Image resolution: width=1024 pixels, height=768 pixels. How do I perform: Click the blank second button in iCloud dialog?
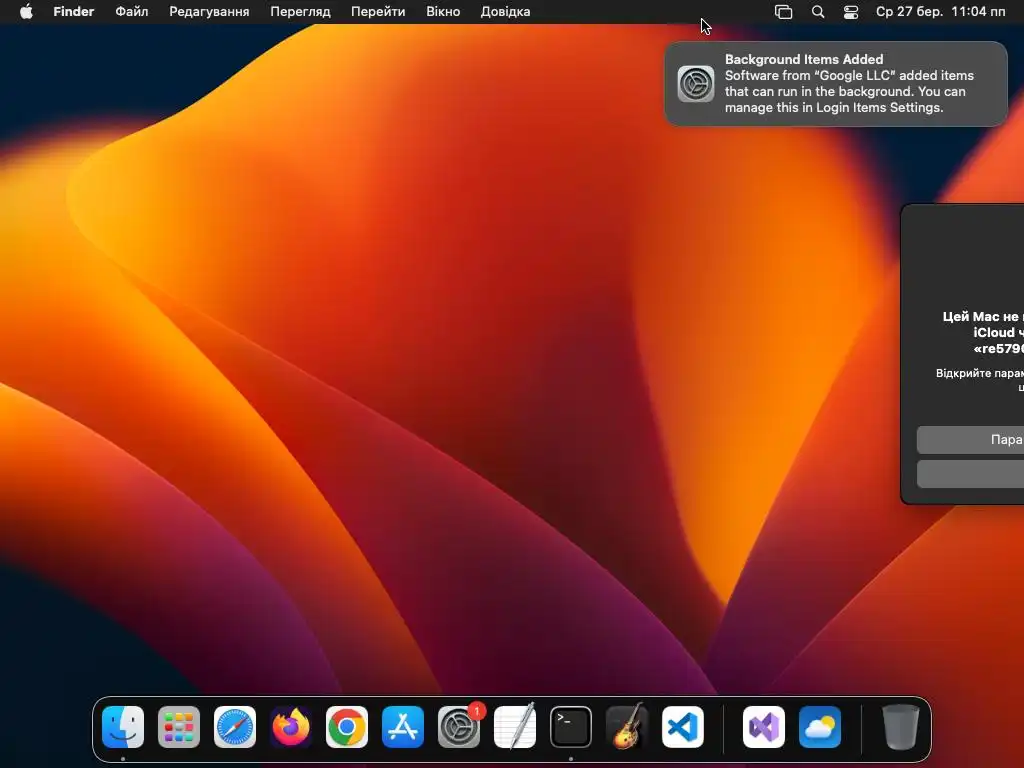tap(970, 474)
